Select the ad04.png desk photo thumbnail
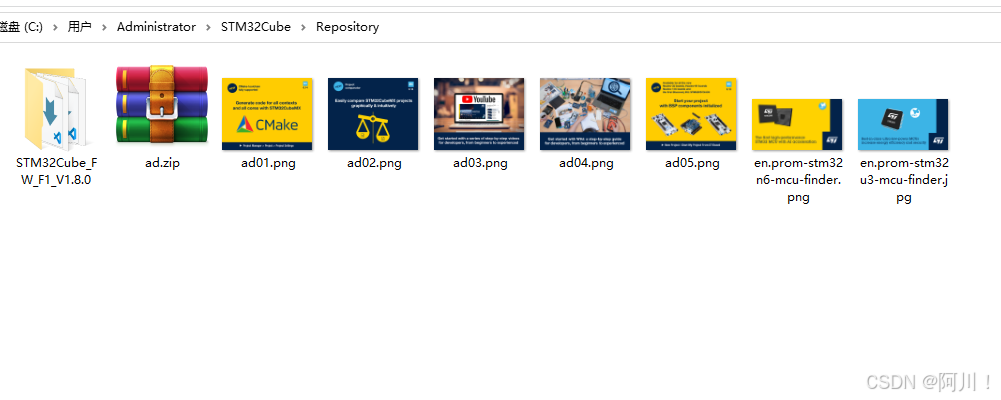The width and height of the screenshot is (1001, 400). coord(585,114)
